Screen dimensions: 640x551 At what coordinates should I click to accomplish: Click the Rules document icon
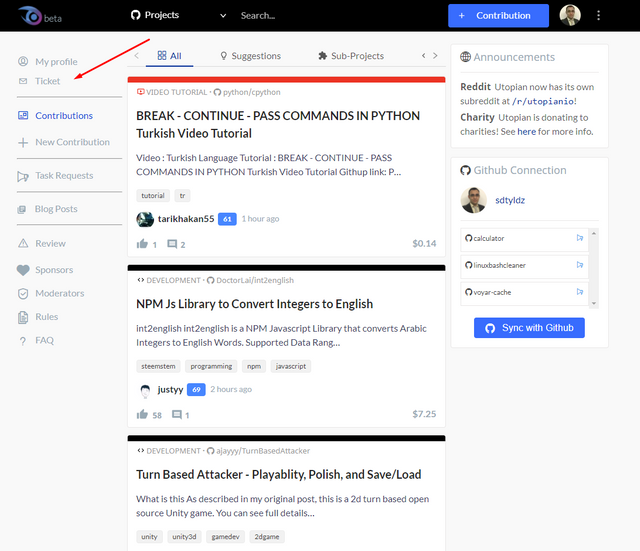[x=23, y=318]
